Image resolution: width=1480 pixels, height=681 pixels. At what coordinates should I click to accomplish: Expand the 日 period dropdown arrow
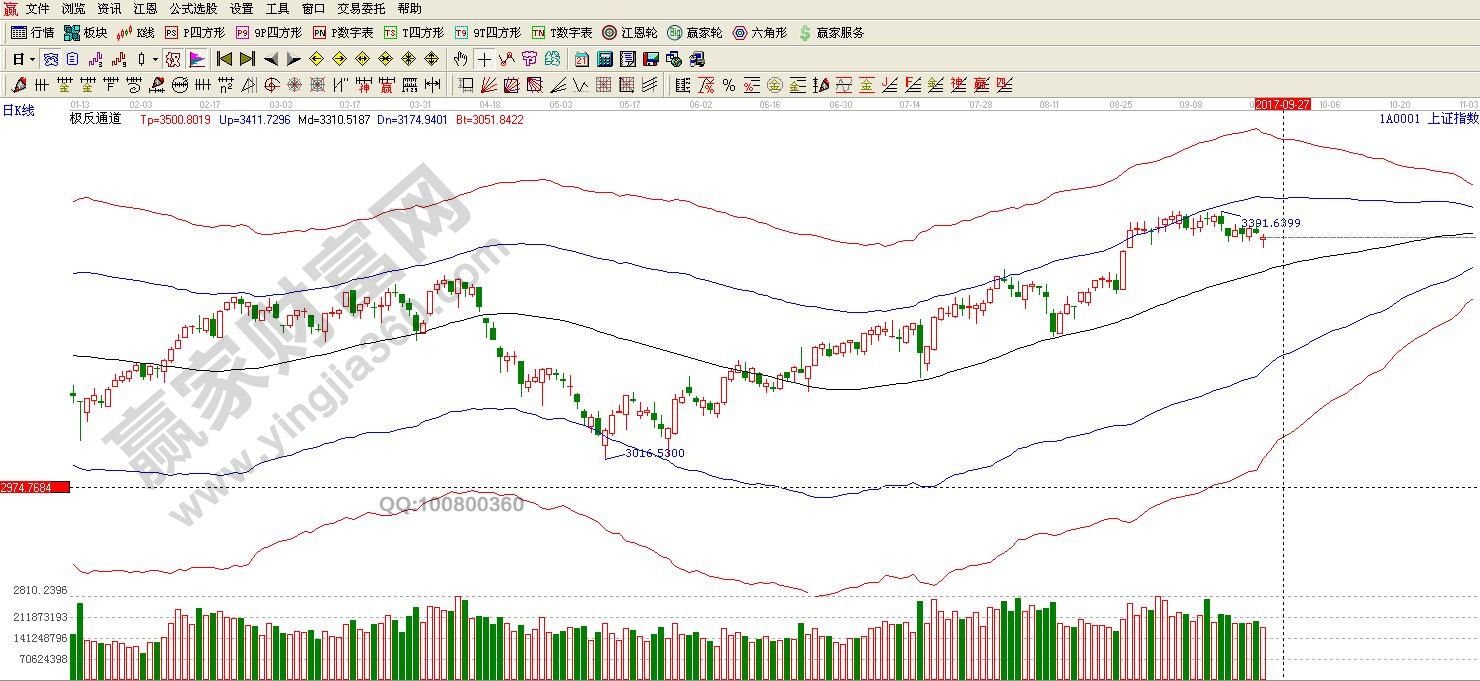coord(32,59)
